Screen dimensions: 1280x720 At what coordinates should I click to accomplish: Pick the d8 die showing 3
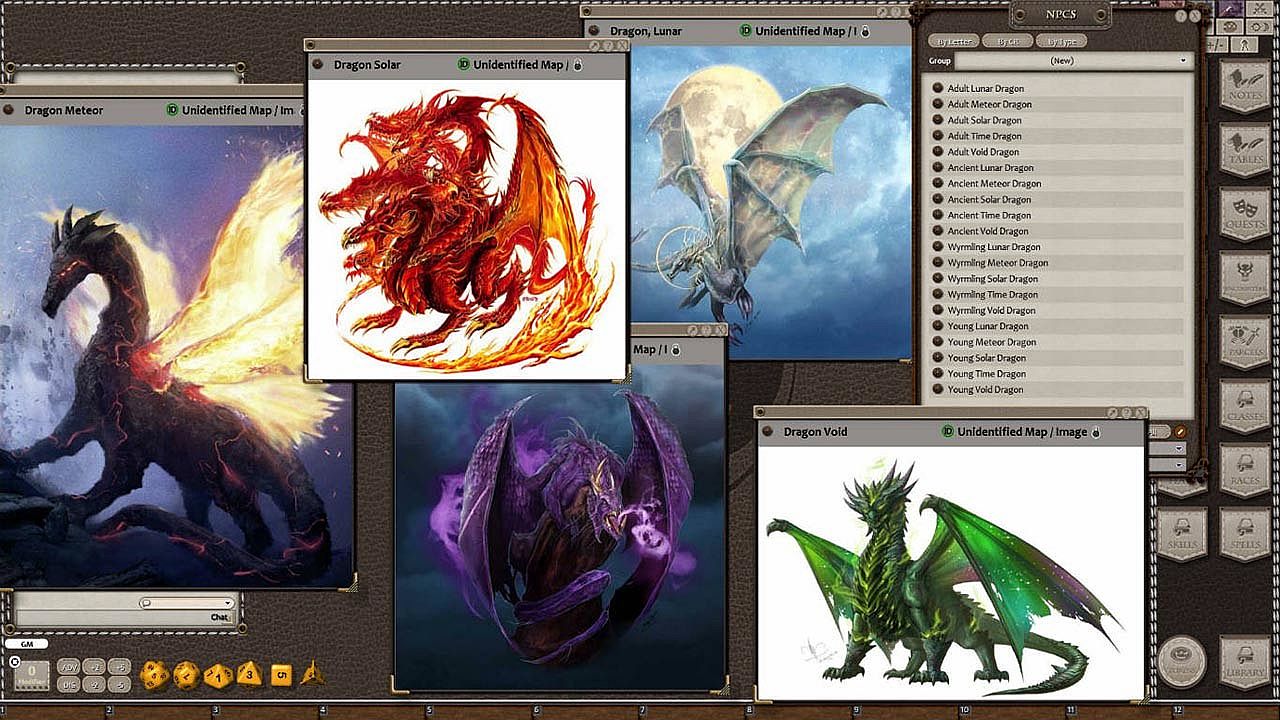click(248, 674)
